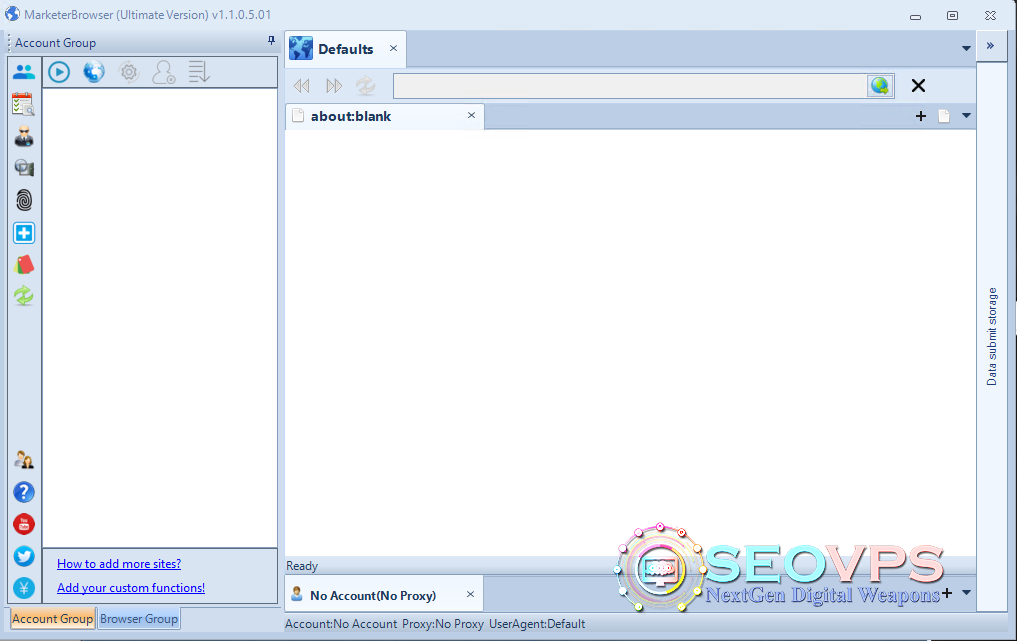1017x641 pixels.
Task: Click the video camera sidebar icon
Action: tap(24, 168)
